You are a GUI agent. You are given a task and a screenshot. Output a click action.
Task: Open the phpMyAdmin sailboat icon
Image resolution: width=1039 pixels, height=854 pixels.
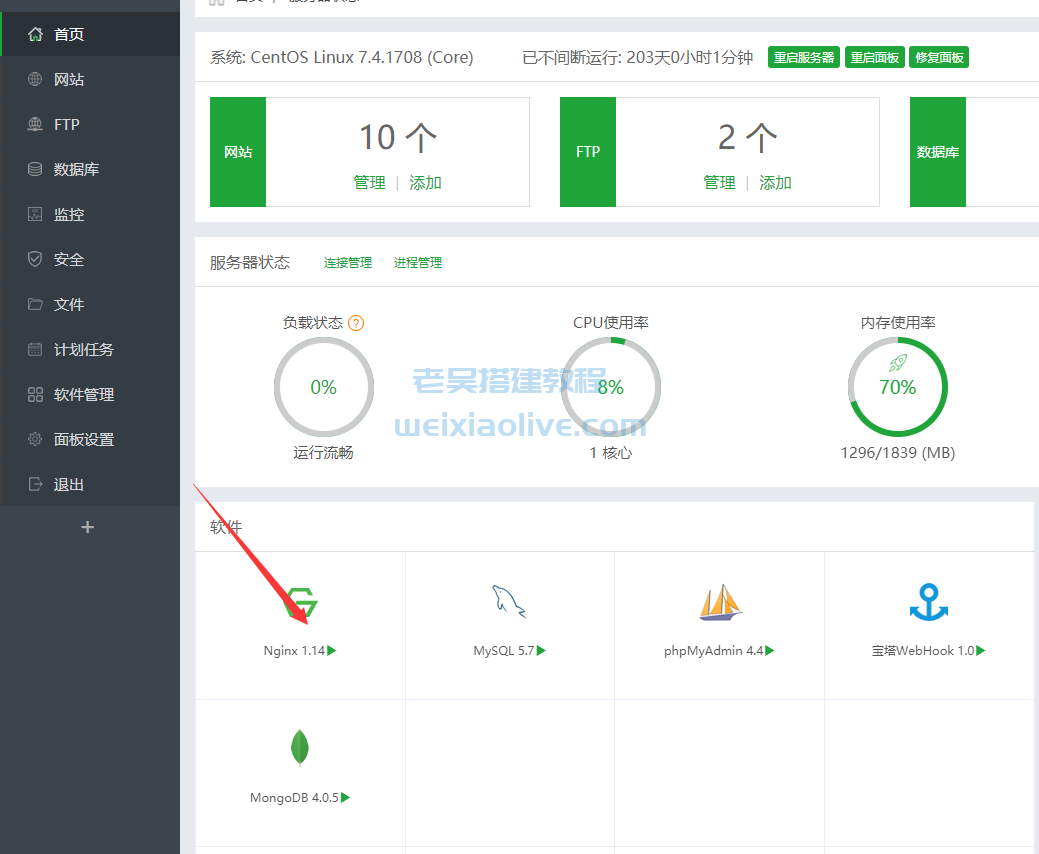[x=720, y=602]
